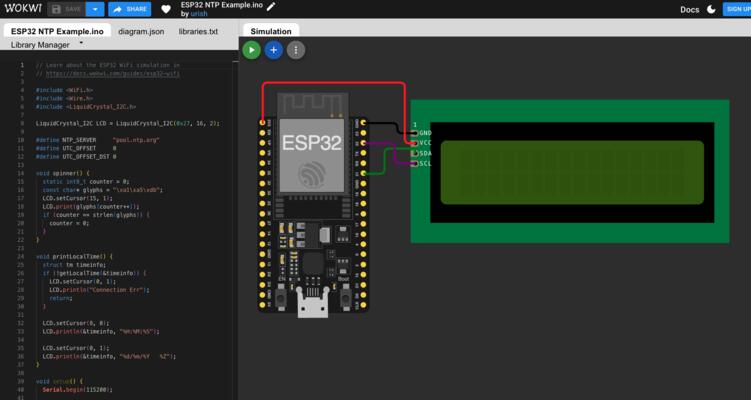The width and height of the screenshot is (751, 400).
Task: Open the Library Manager tab
Action: click(x=40, y=45)
